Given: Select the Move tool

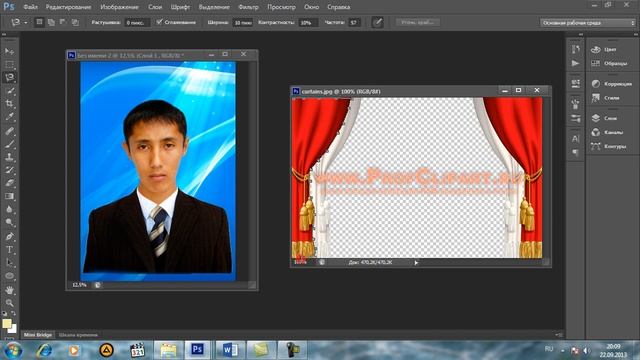Looking at the screenshot, I should (9, 51).
